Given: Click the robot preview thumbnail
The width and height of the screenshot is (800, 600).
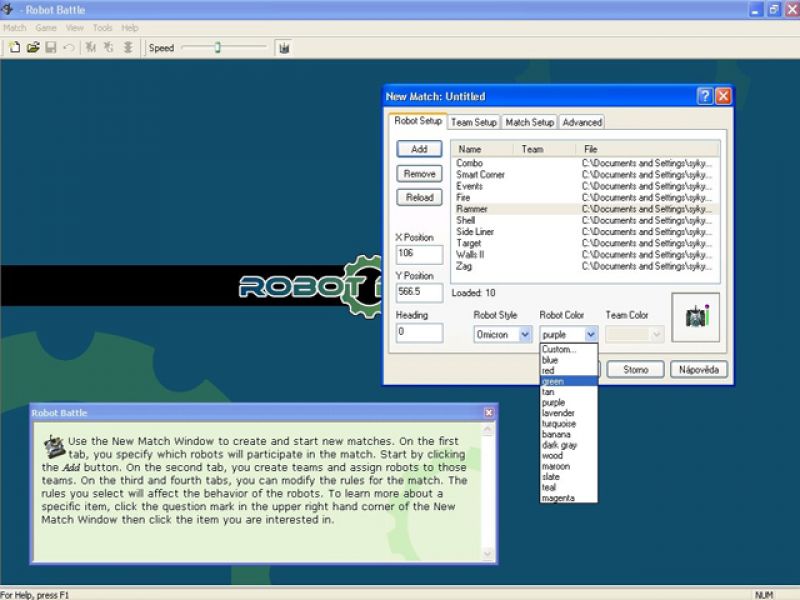Looking at the screenshot, I should point(696,317).
